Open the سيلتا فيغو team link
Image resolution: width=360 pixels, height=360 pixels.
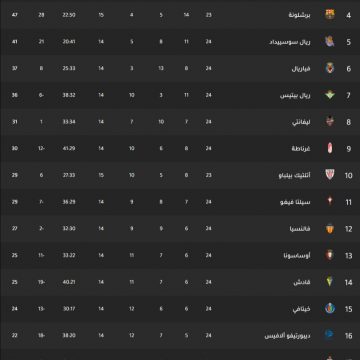(295, 202)
